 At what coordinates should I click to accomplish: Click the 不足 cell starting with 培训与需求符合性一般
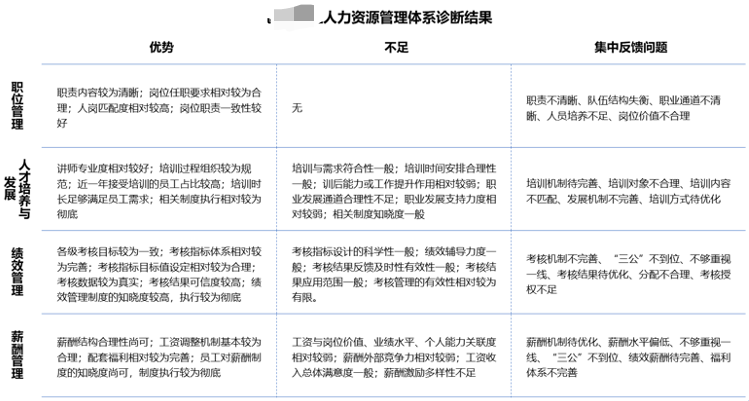(x=394, y=192)
